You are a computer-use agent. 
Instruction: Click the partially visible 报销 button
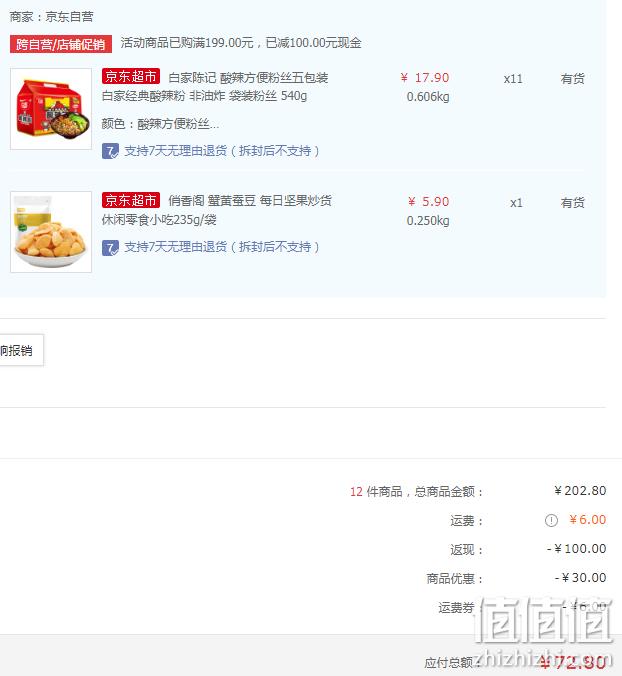point(22,350)
